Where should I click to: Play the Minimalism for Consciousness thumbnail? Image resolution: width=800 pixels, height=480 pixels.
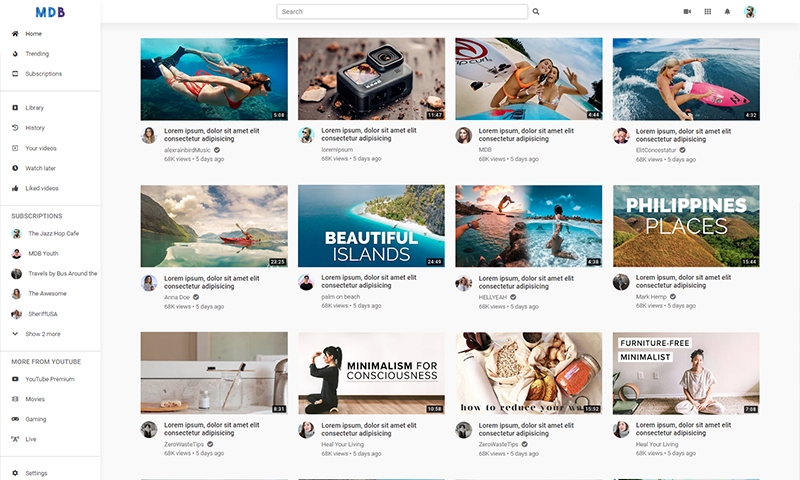[371, 373]
